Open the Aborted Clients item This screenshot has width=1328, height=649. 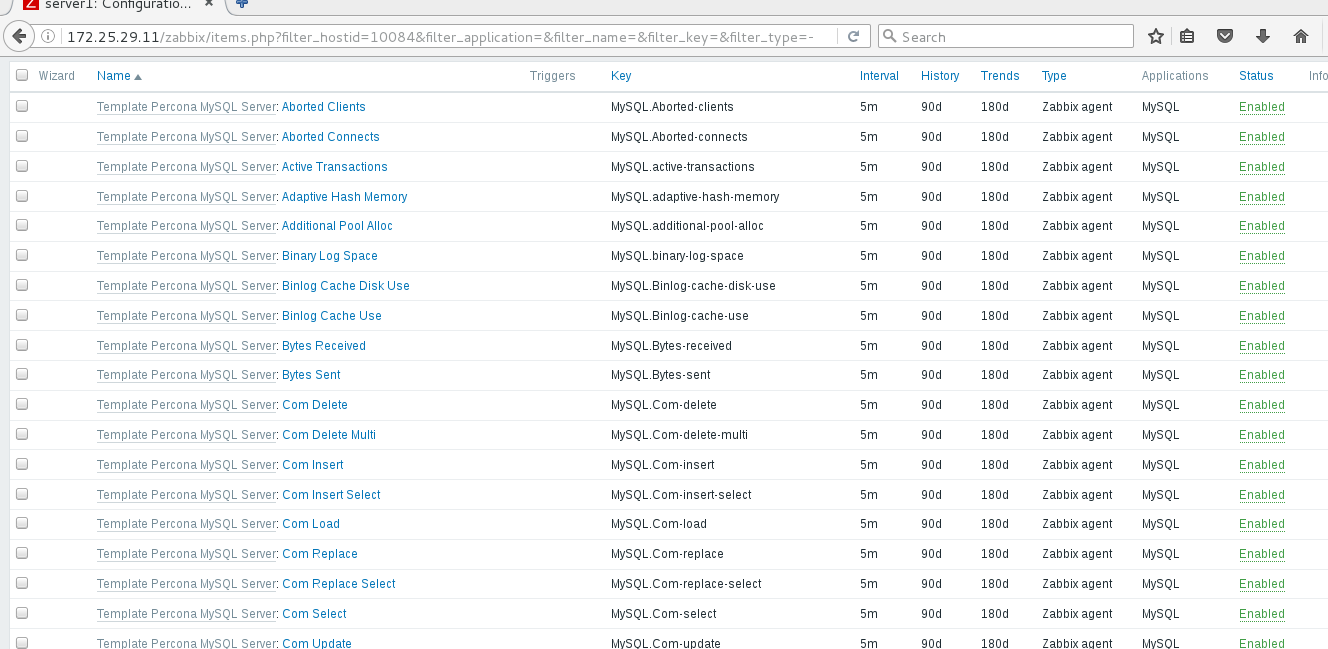324,107
